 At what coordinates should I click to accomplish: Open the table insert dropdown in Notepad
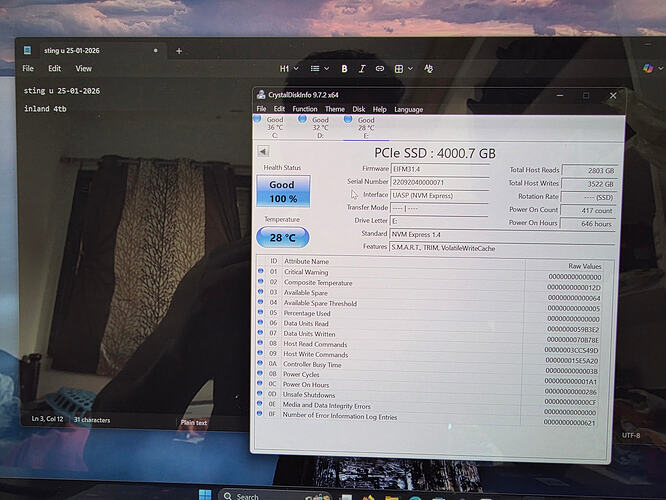(402, 69)
